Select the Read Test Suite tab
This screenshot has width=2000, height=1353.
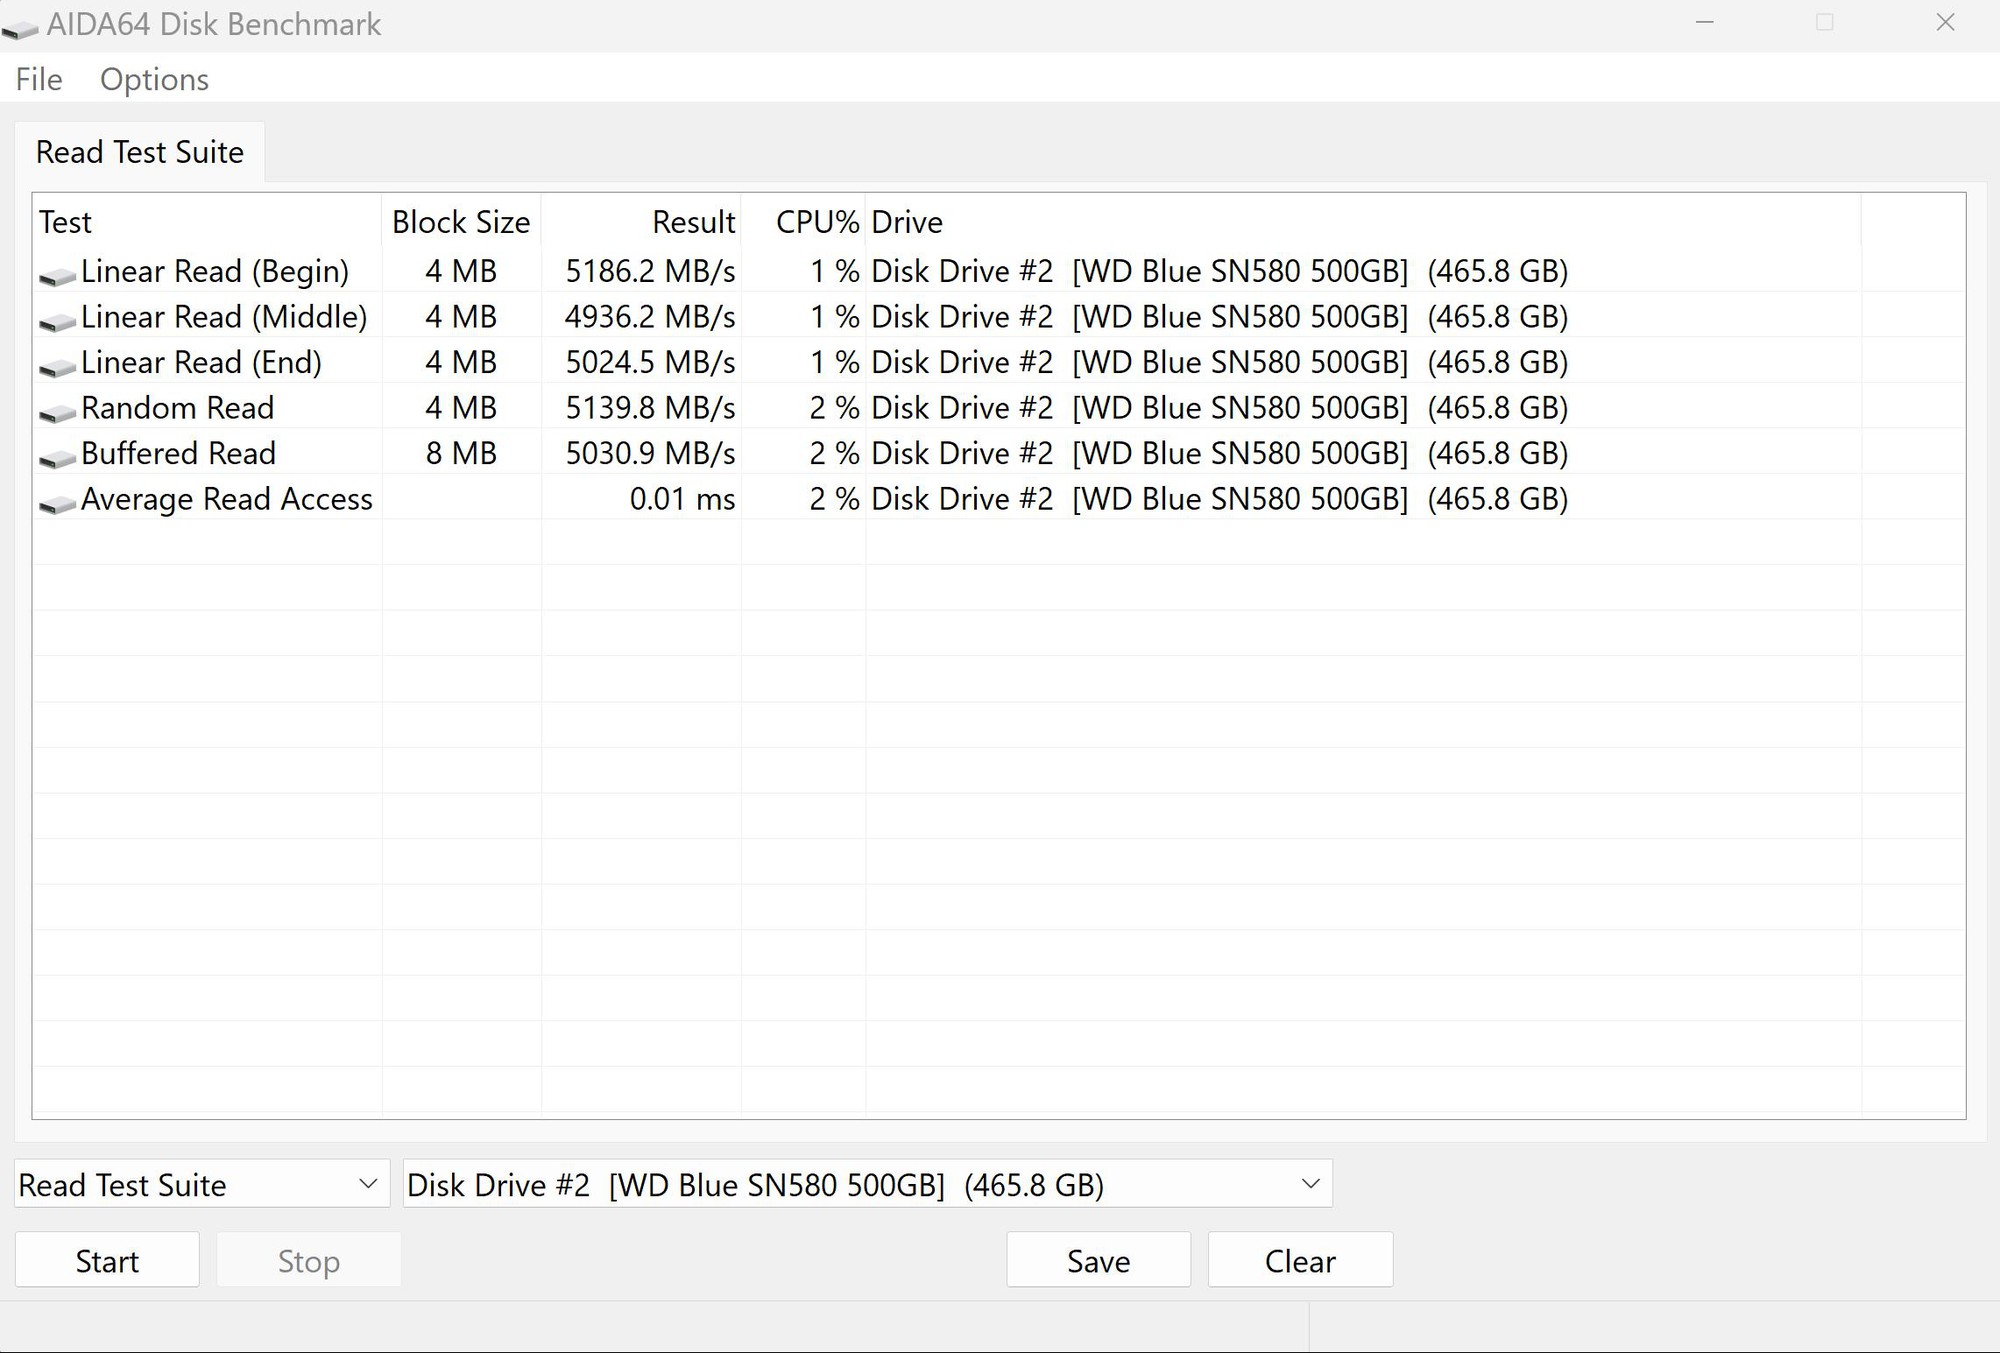(140, 152)
